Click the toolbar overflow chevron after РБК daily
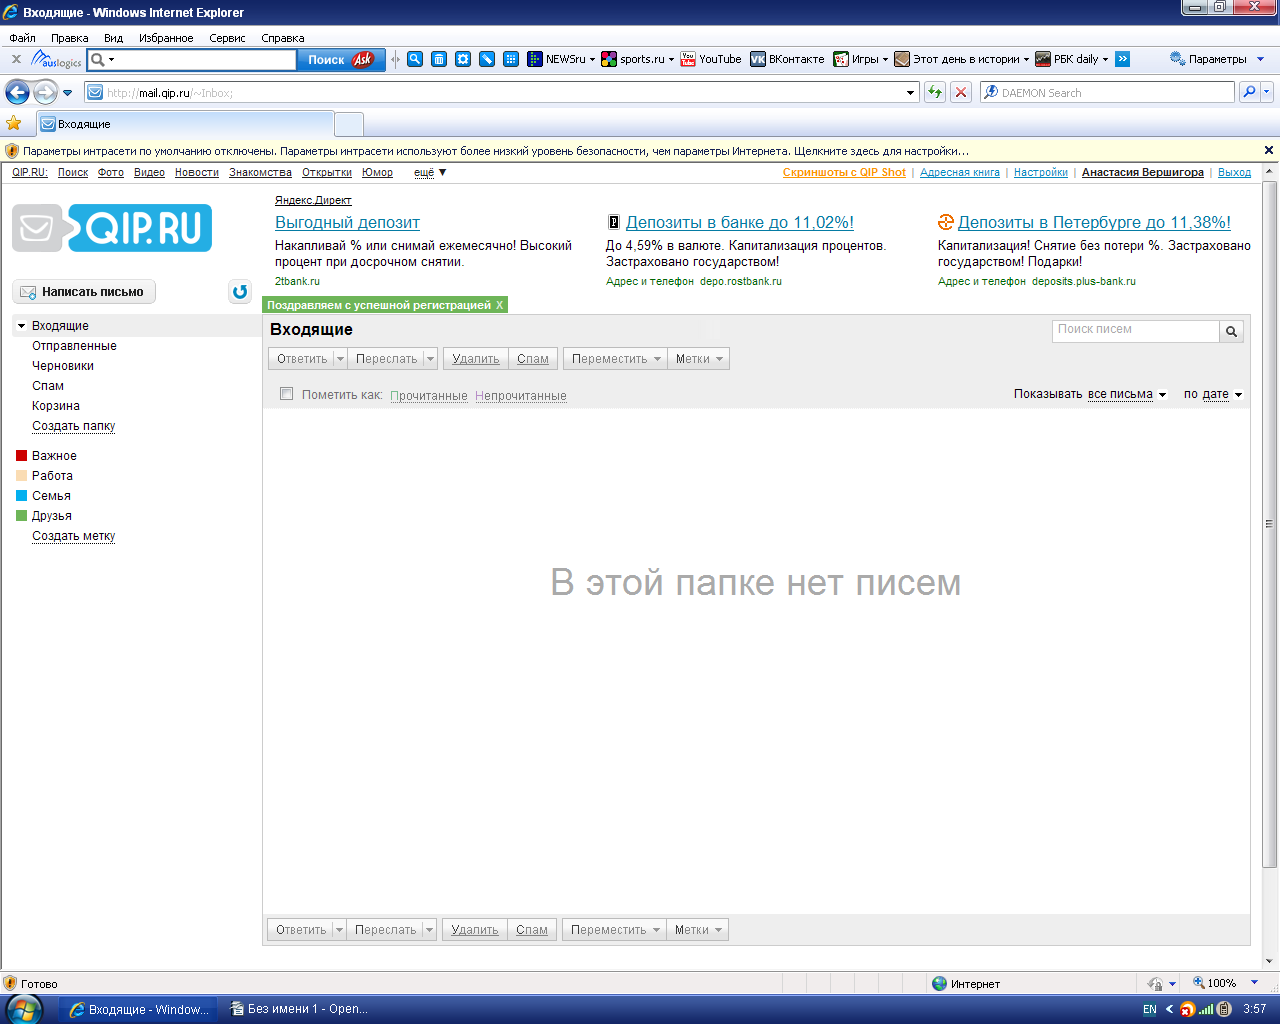Image resolution: width=1280 pixels, height=1024 pixels. [x=1122, y=59]
